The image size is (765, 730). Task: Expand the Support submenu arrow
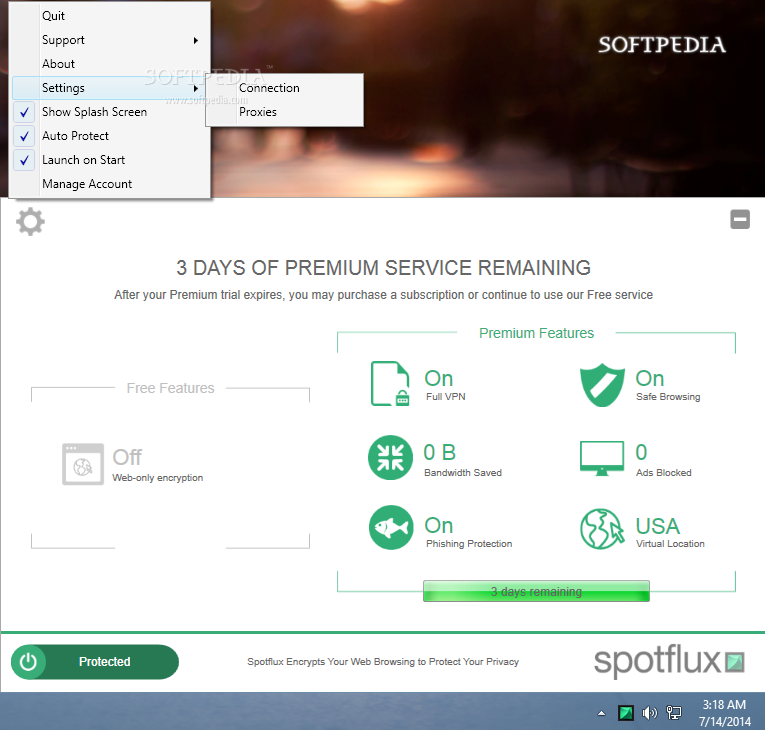click(196, 40)
